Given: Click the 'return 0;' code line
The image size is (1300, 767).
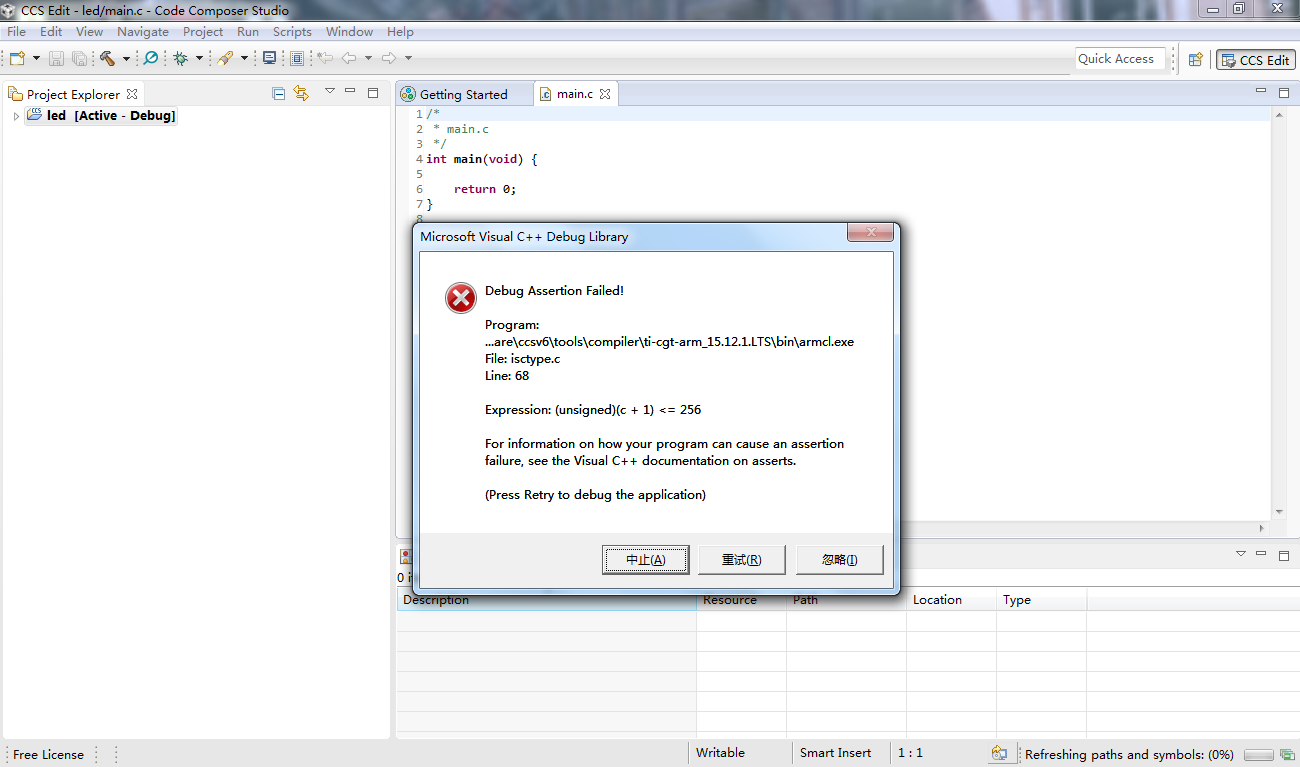Looking at the screenshot, I should [x=485, y=189].
